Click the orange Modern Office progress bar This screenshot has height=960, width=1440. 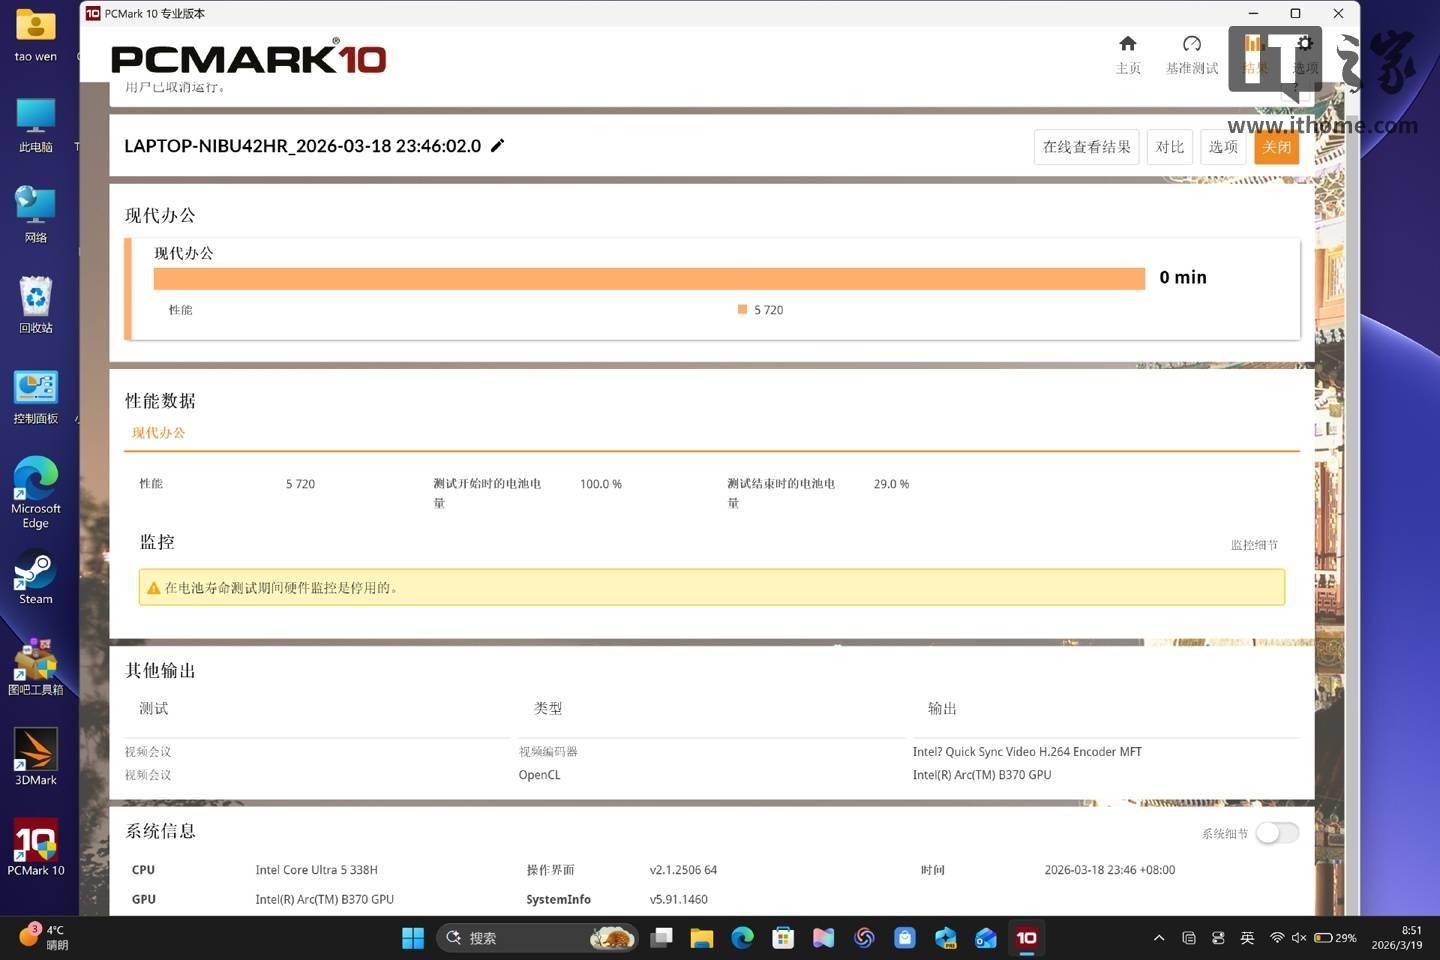pyautogui.click(x=649, y=278)
